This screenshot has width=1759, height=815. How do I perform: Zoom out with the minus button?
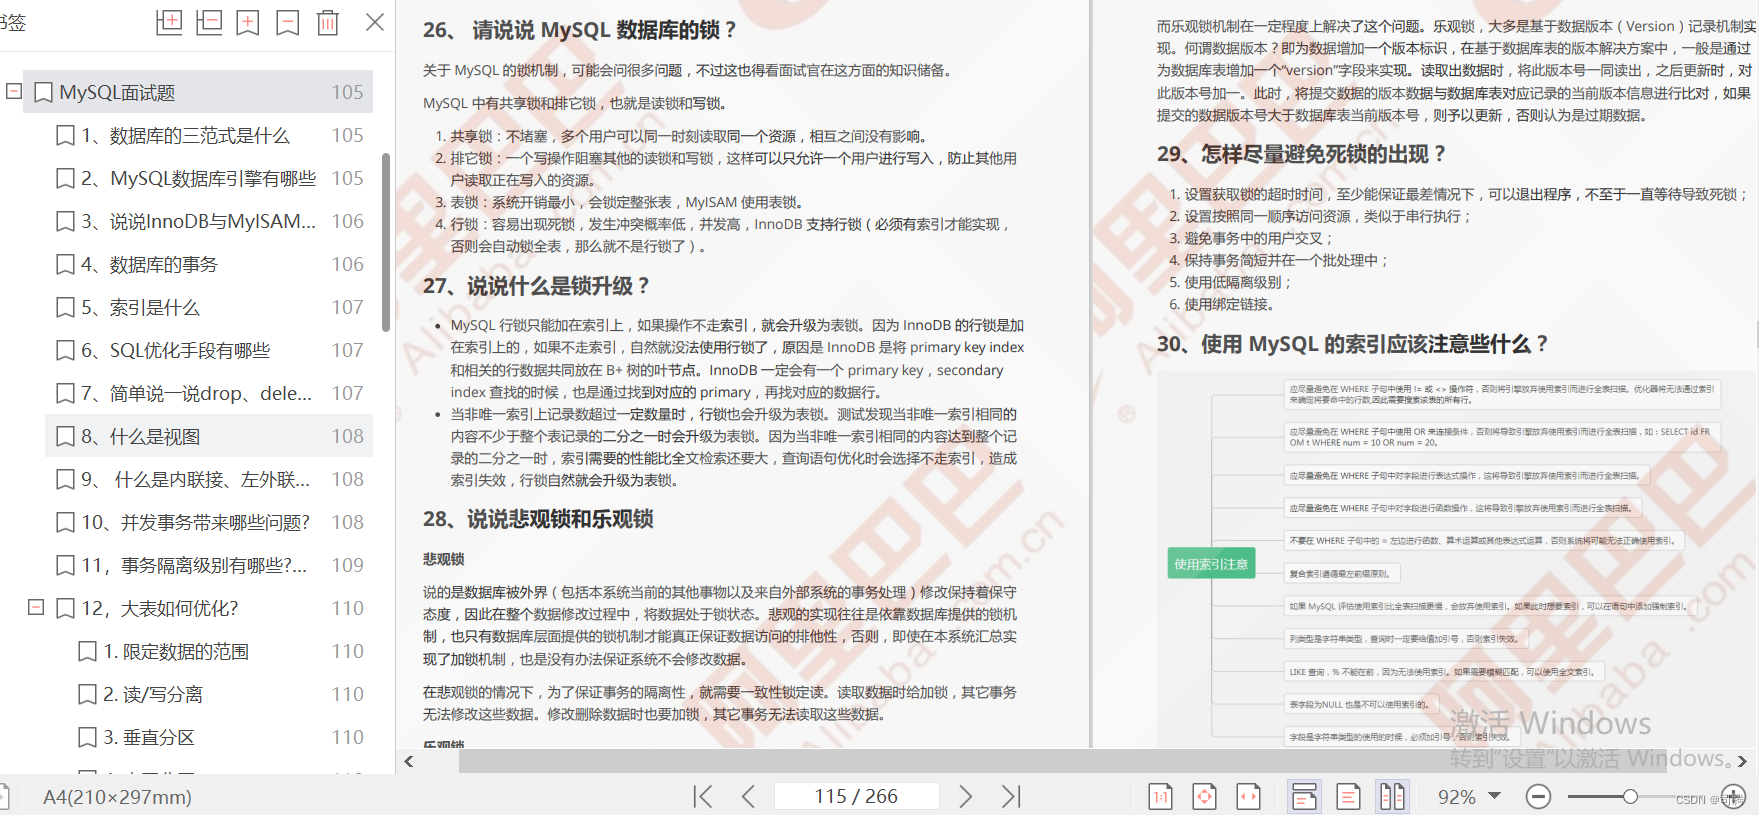pyautogui.click(x=1538, y=797)
